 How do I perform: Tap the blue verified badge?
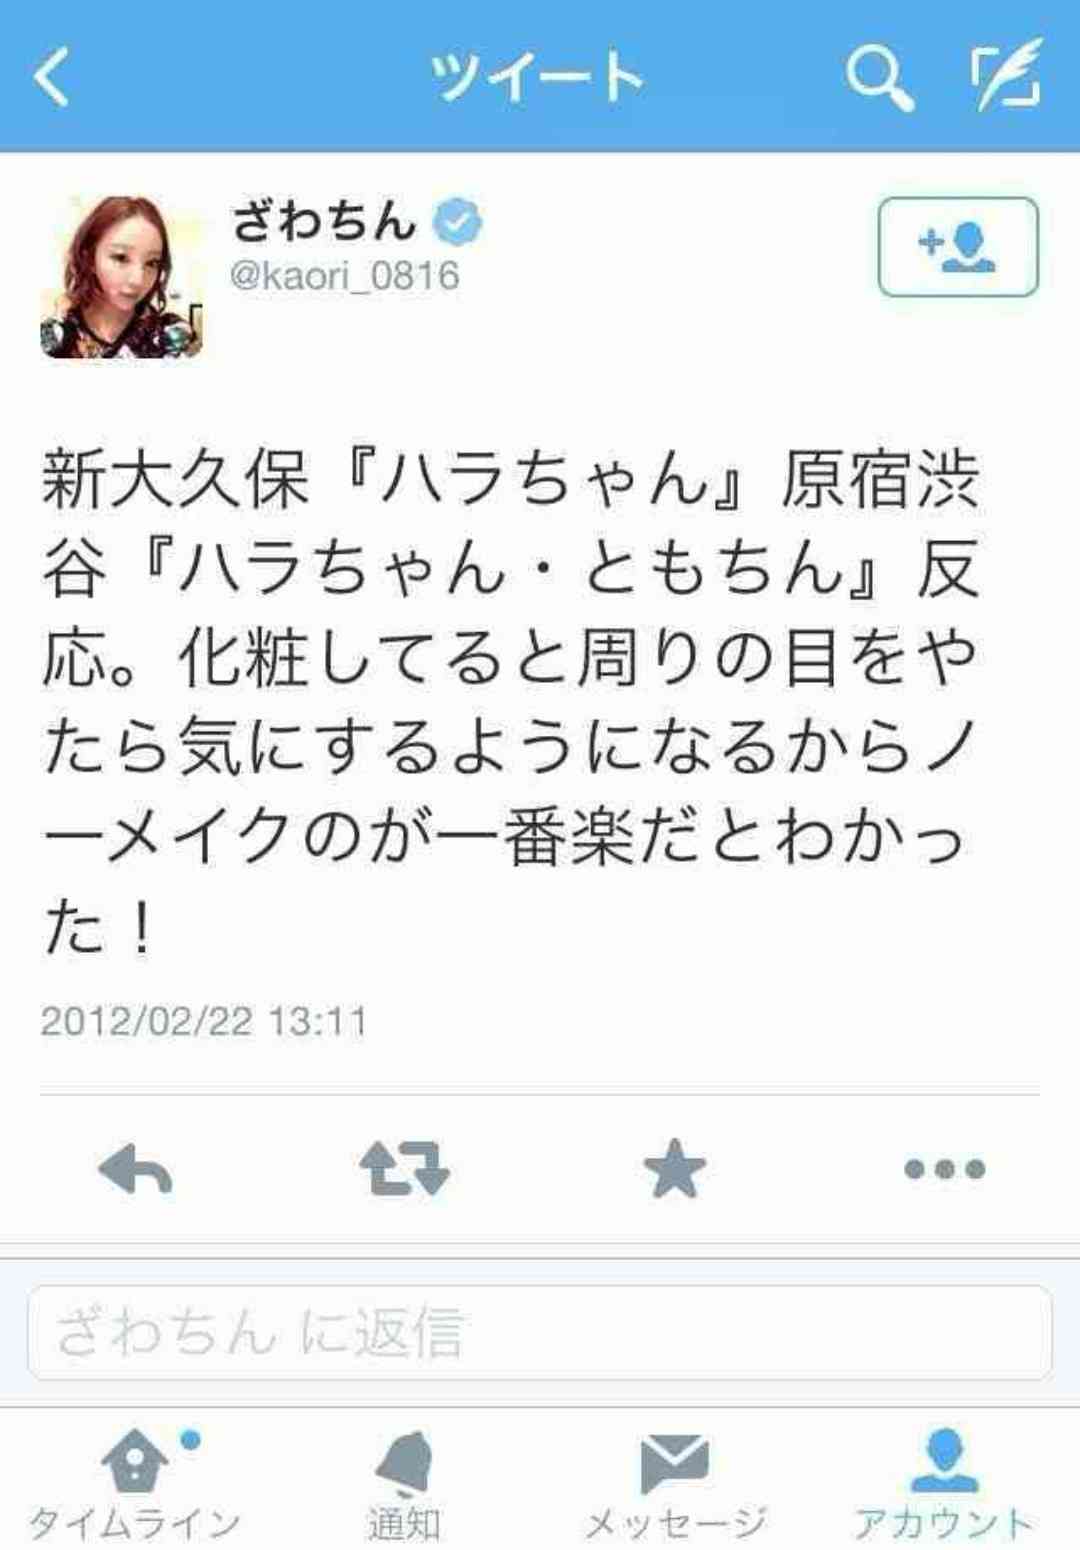pos(457,222)
